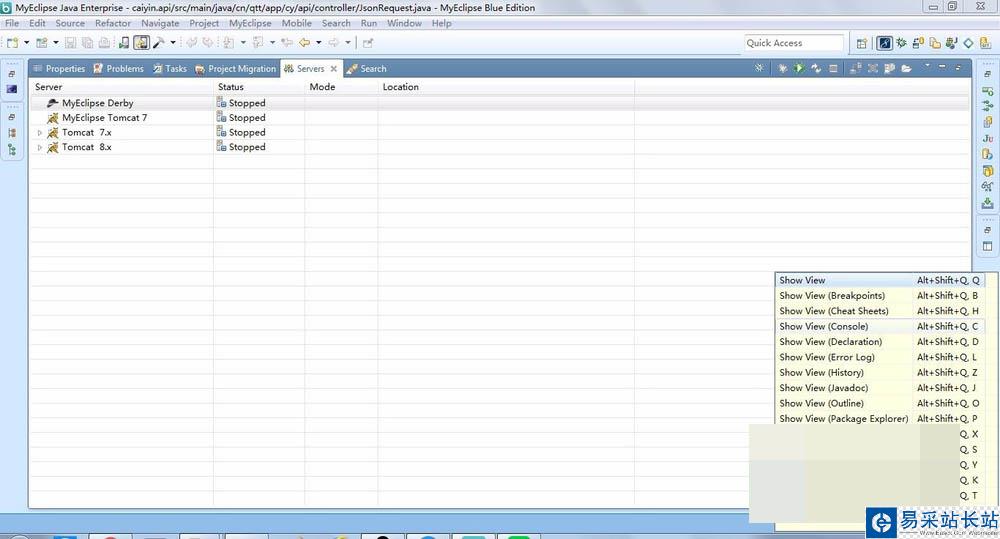Click the mobile run toolbar icon

point(124,43)
